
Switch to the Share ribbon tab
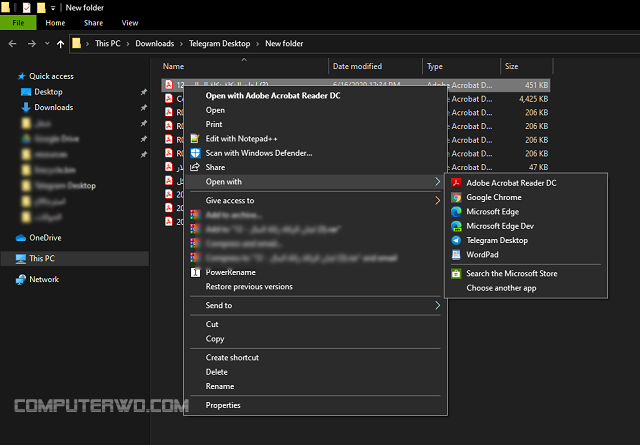pos(93,23)
